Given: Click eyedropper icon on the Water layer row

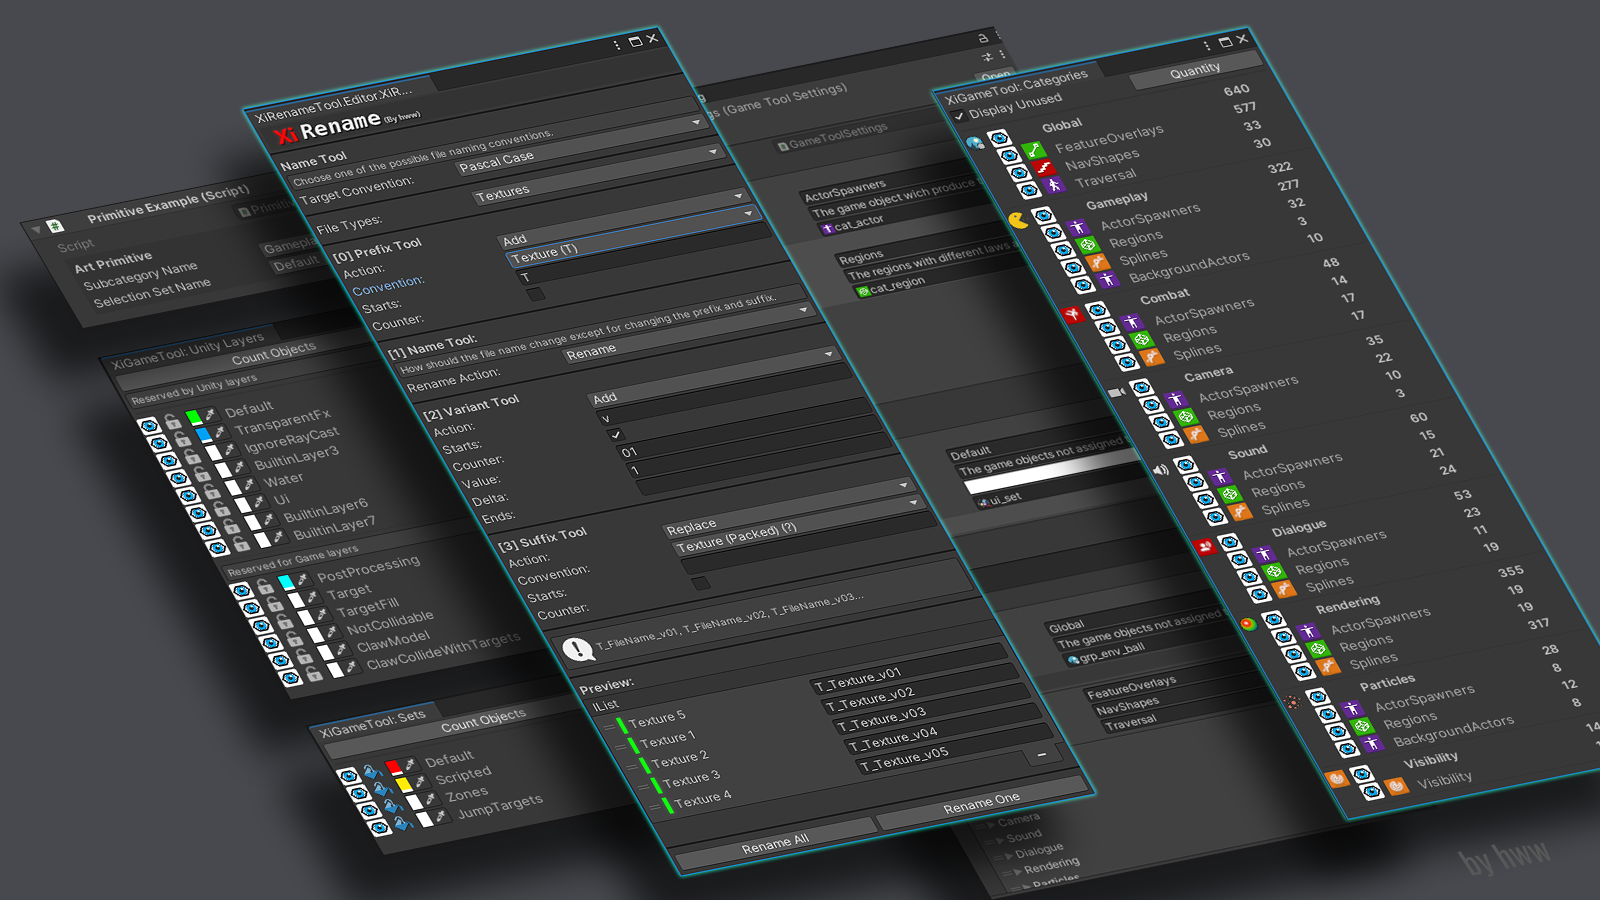Looking at the screenshot, I should pyautogui.click(x=249, y=482).
